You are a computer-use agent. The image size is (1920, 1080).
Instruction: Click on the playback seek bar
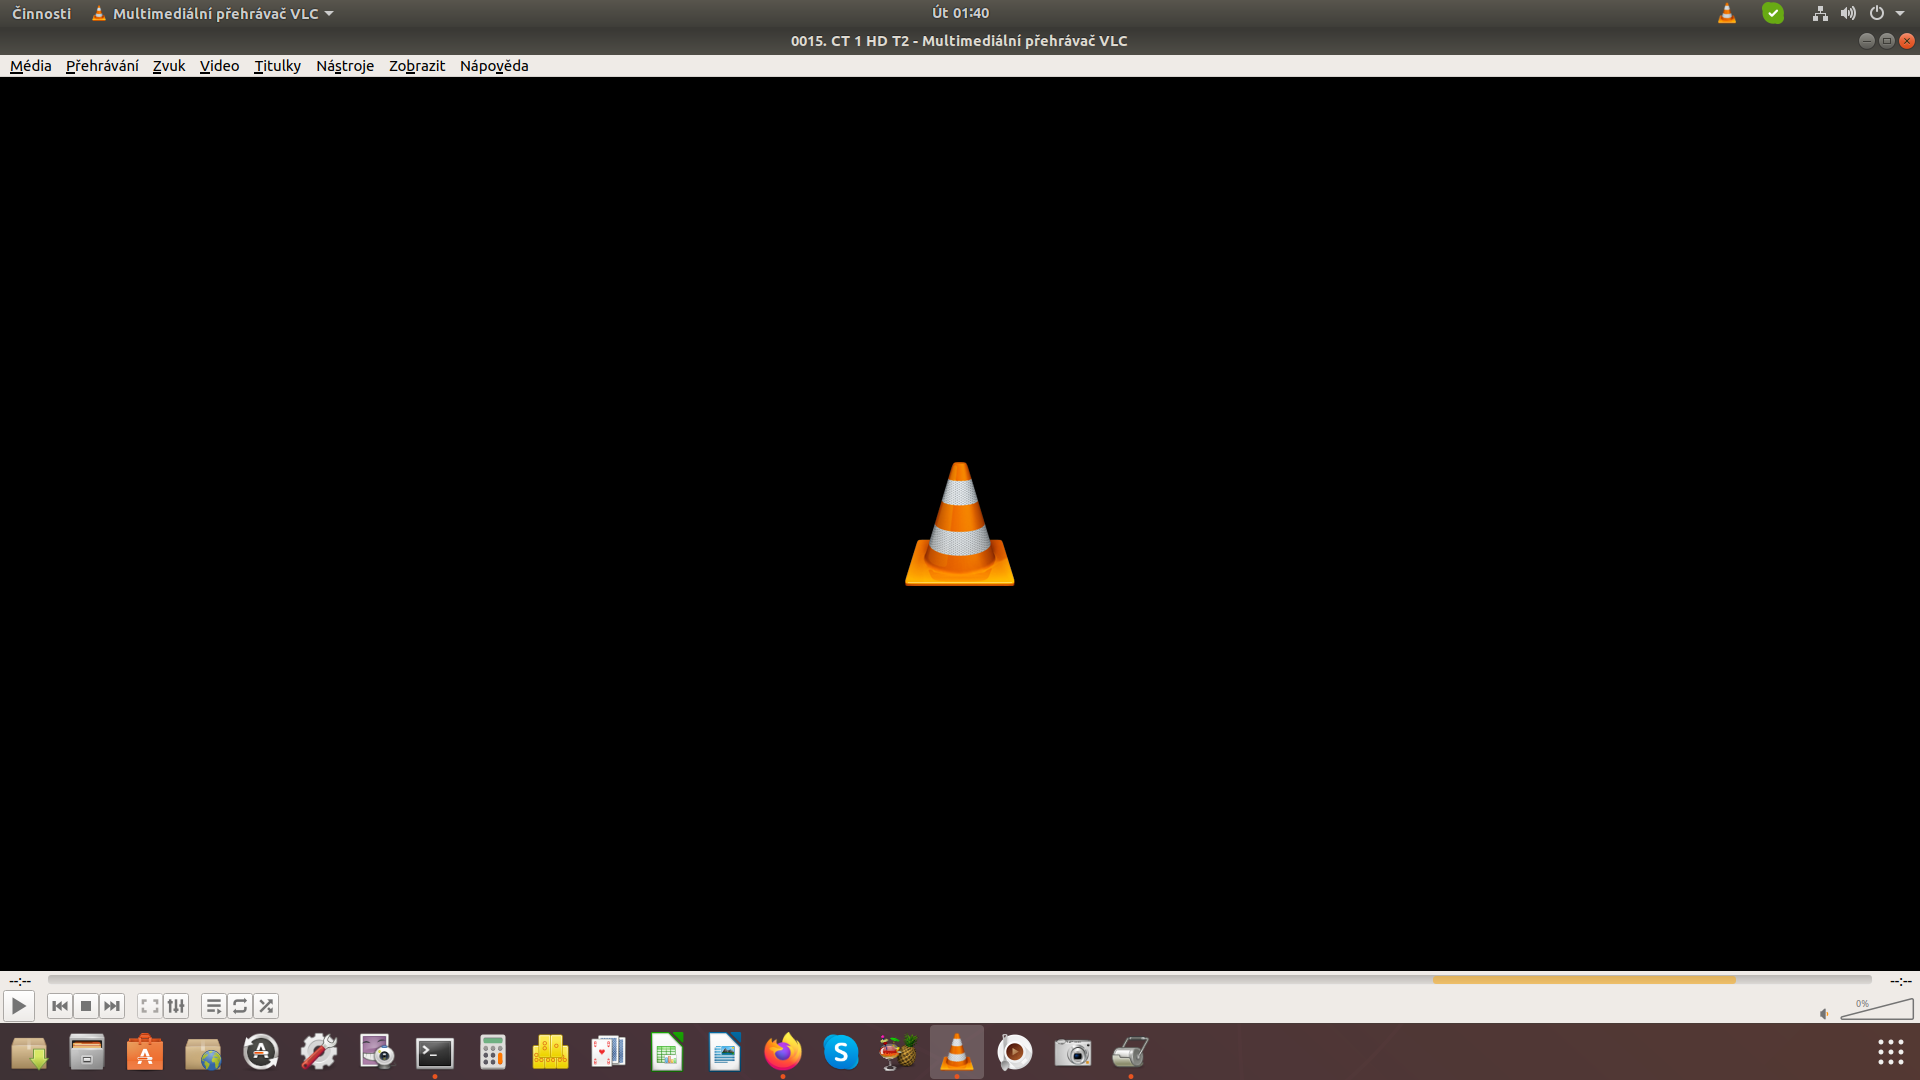pyautogui.click(x=960, y=980)
